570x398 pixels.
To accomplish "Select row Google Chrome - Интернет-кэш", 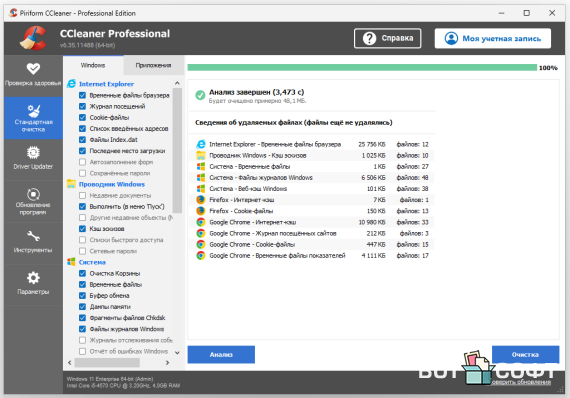I will tap(312, 222).
